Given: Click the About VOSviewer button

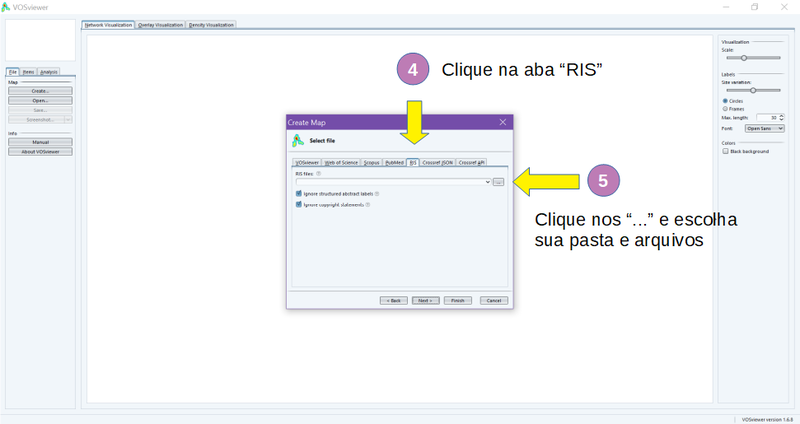Looking at the screenshot, I should 40,152.
